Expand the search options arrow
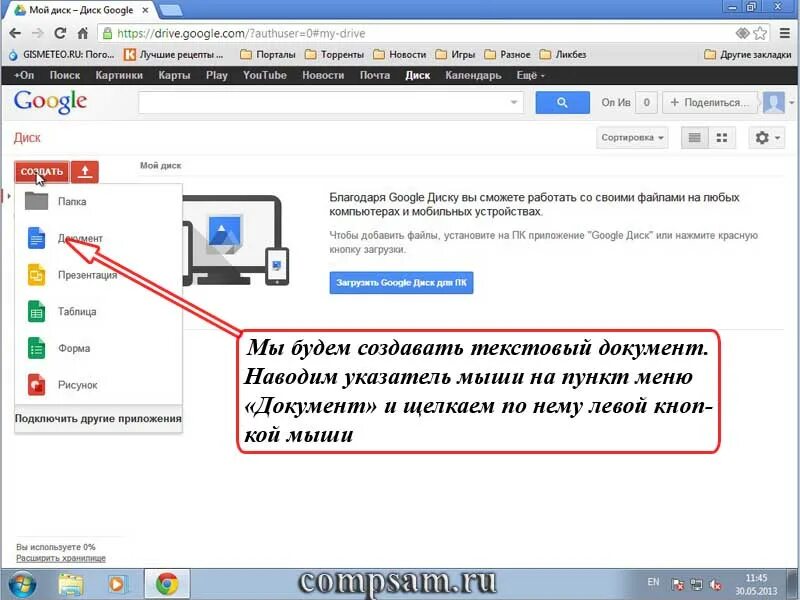This screenshot has height=600, width=800. [514, 103]
